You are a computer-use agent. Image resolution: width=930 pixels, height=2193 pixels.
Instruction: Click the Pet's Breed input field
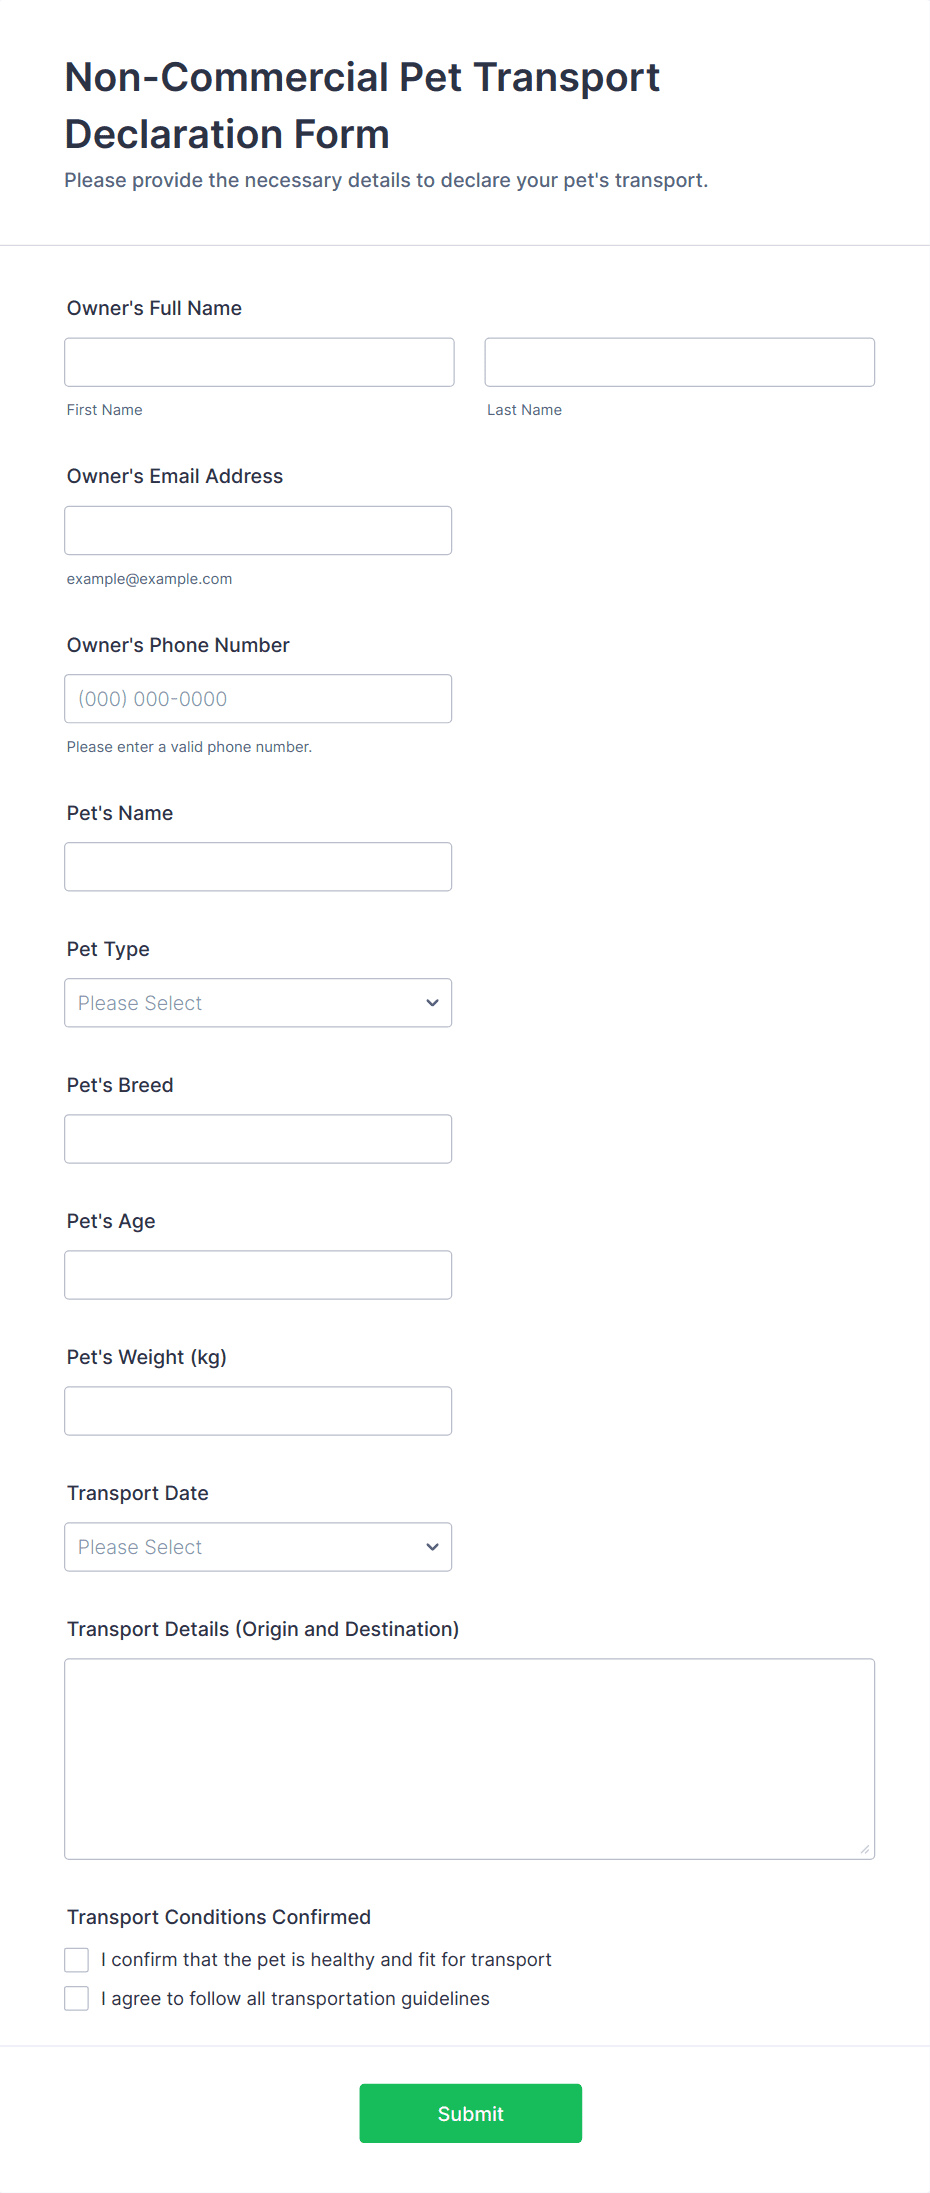point(258,1139)
